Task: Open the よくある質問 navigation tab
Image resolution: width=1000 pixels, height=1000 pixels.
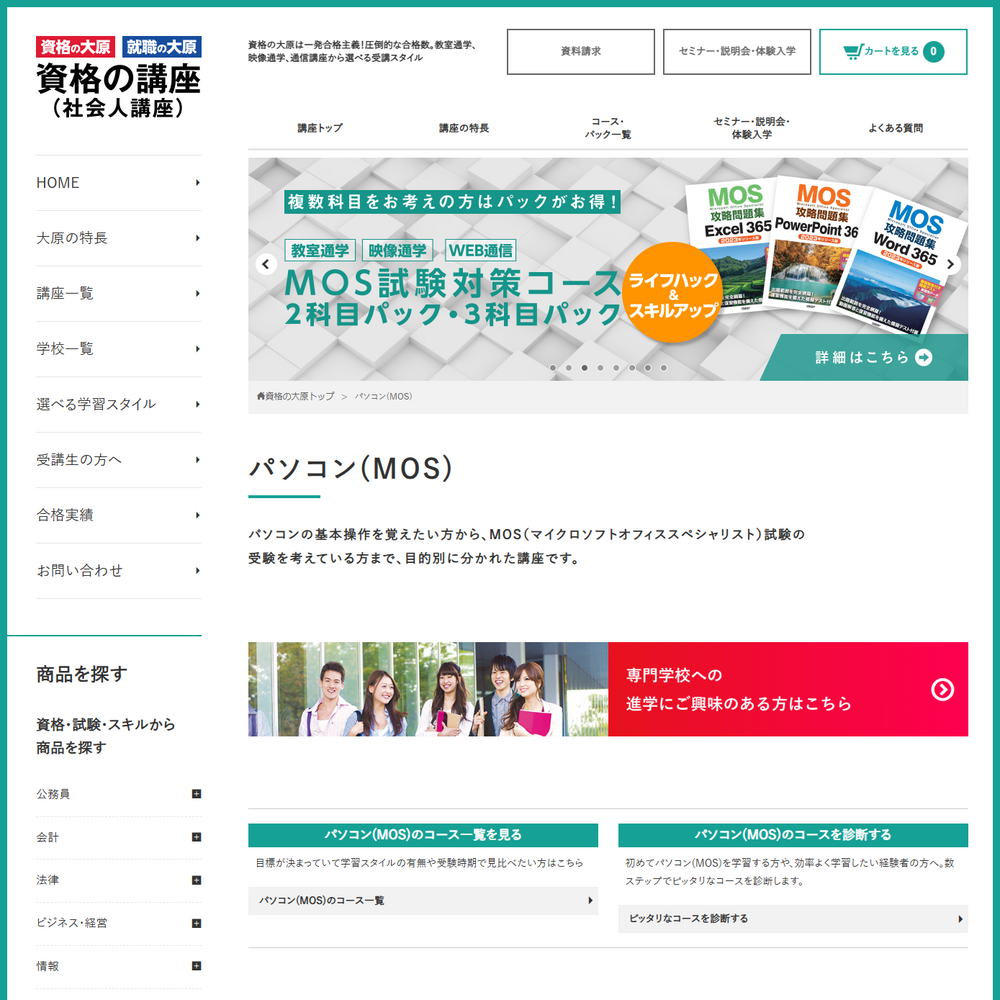Action: [x=896, y=128]
